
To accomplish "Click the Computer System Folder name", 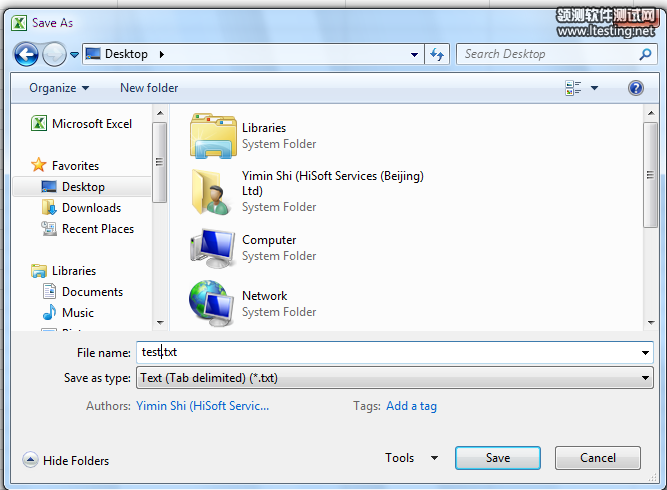I will [269, 240].
